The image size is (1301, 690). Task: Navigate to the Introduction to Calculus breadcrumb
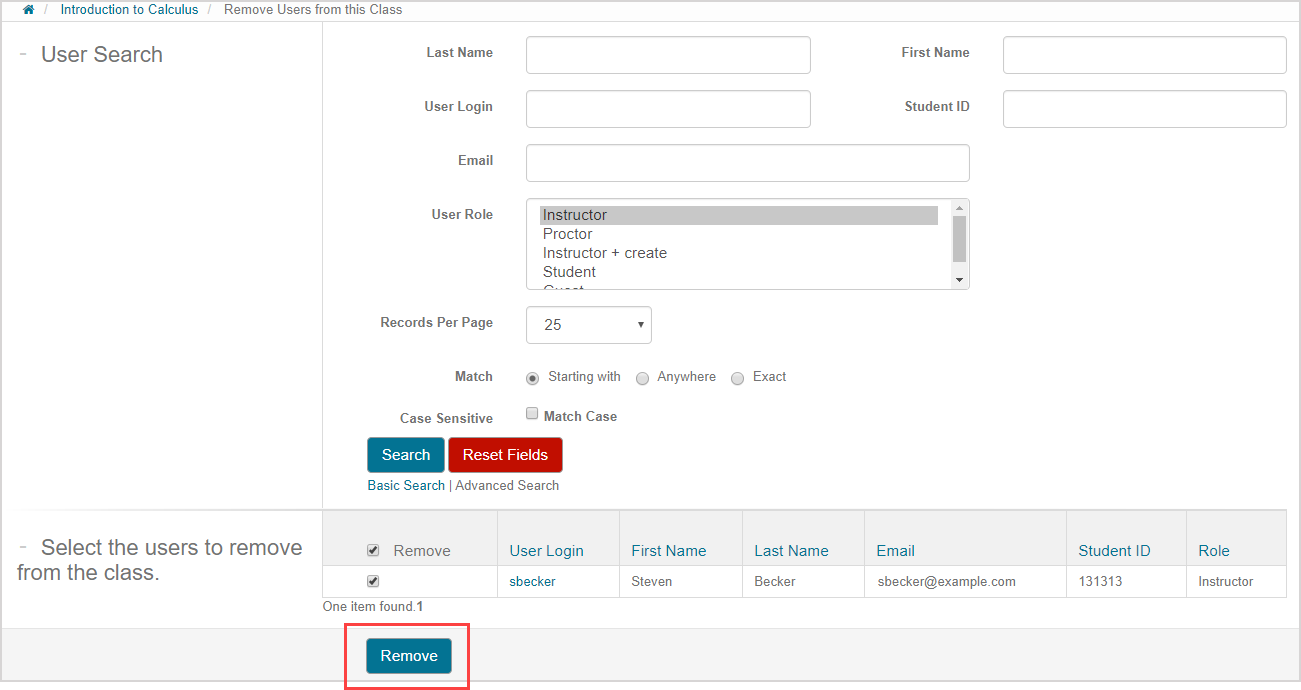129,9
